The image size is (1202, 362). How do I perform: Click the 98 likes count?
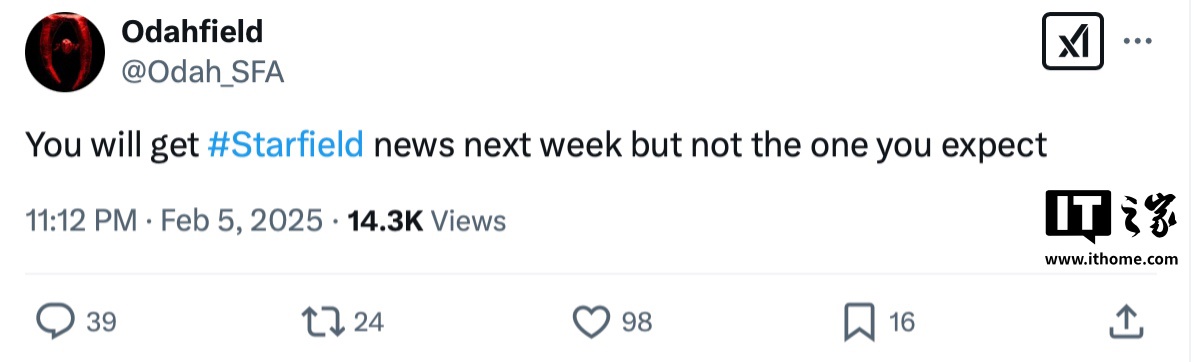(637, 322)
